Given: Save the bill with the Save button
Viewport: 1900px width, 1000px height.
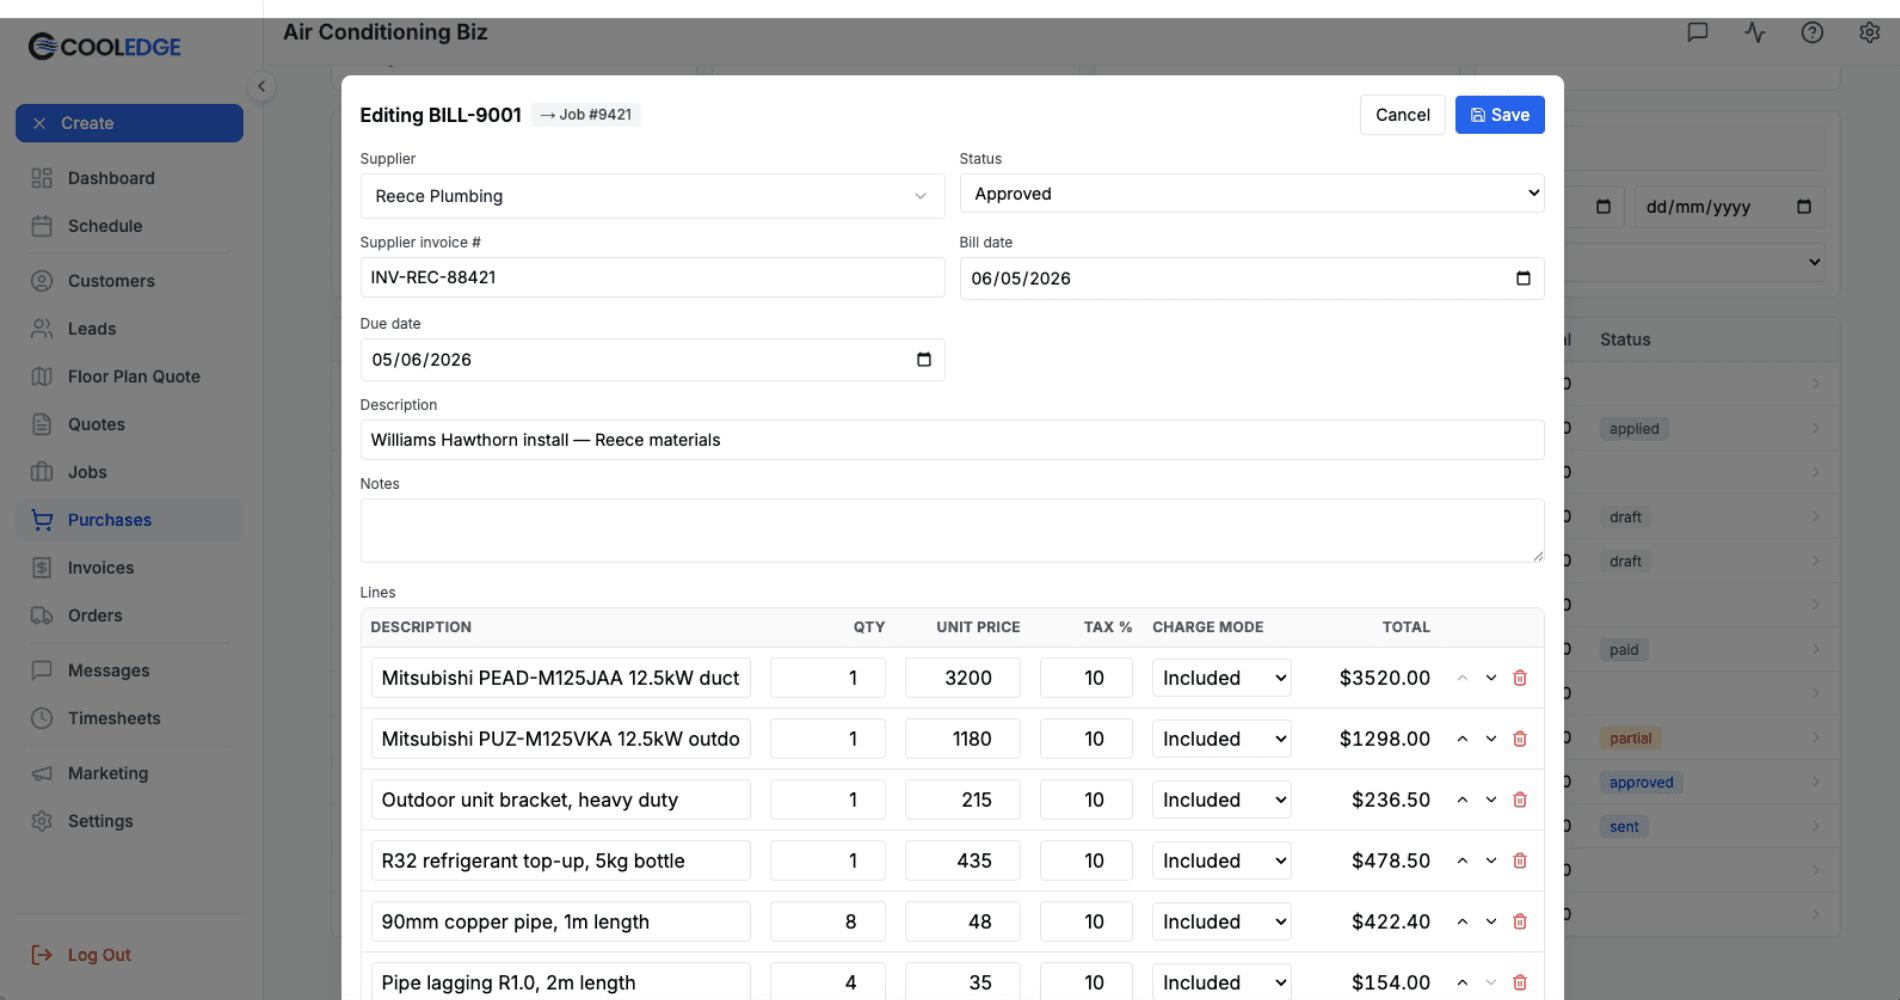Looking at the screenshot, I should tap(1499, 115).
